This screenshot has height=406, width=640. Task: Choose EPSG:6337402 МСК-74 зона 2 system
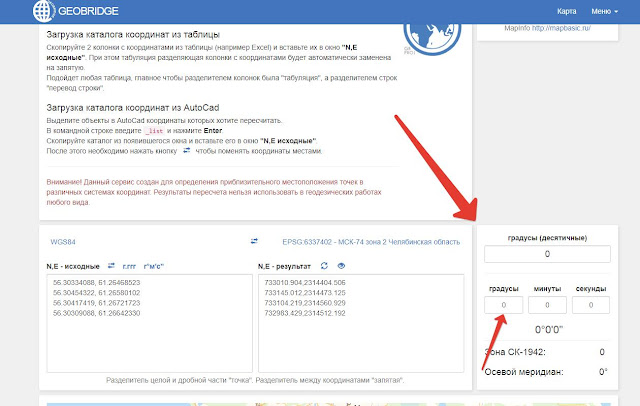(x=371, y=242)
